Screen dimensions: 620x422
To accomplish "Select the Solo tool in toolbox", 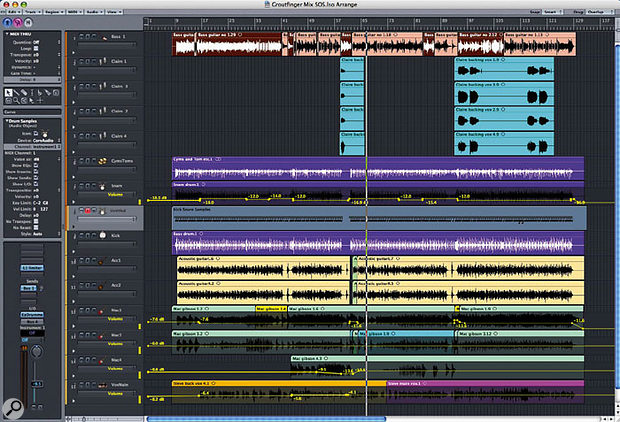I will click(56, 93).
